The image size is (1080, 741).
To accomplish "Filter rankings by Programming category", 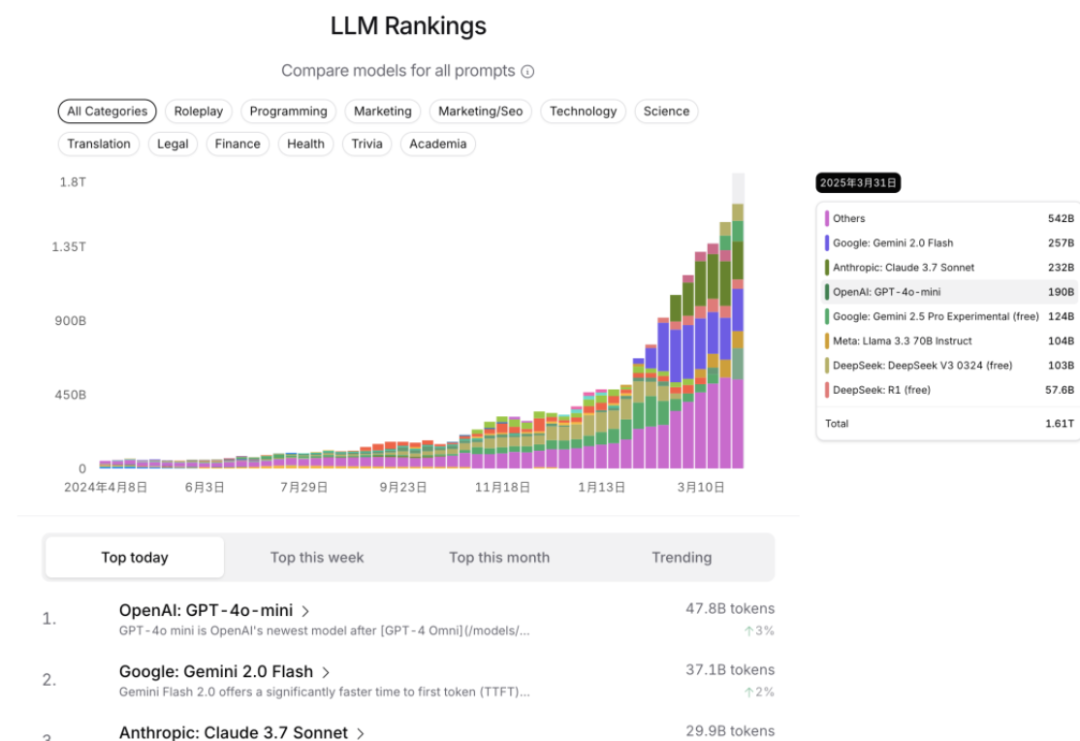I will point(289,111).
